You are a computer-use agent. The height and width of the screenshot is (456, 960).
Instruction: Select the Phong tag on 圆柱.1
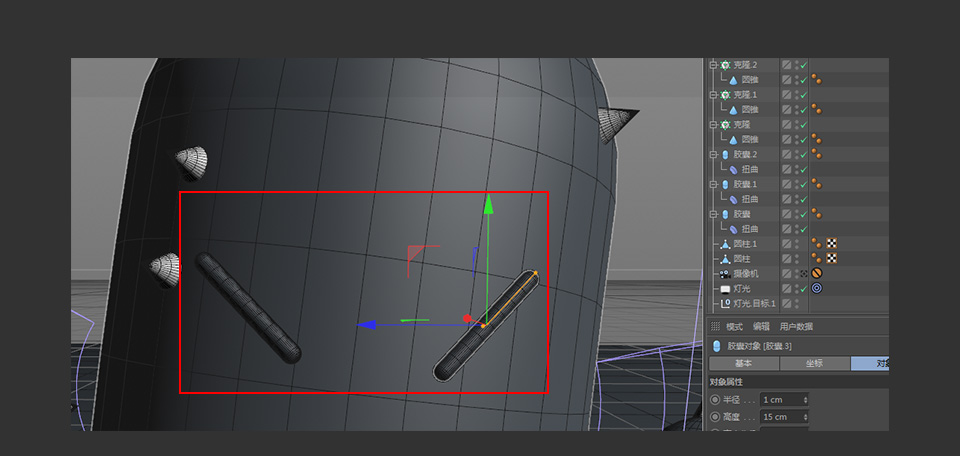coord(816,244)
